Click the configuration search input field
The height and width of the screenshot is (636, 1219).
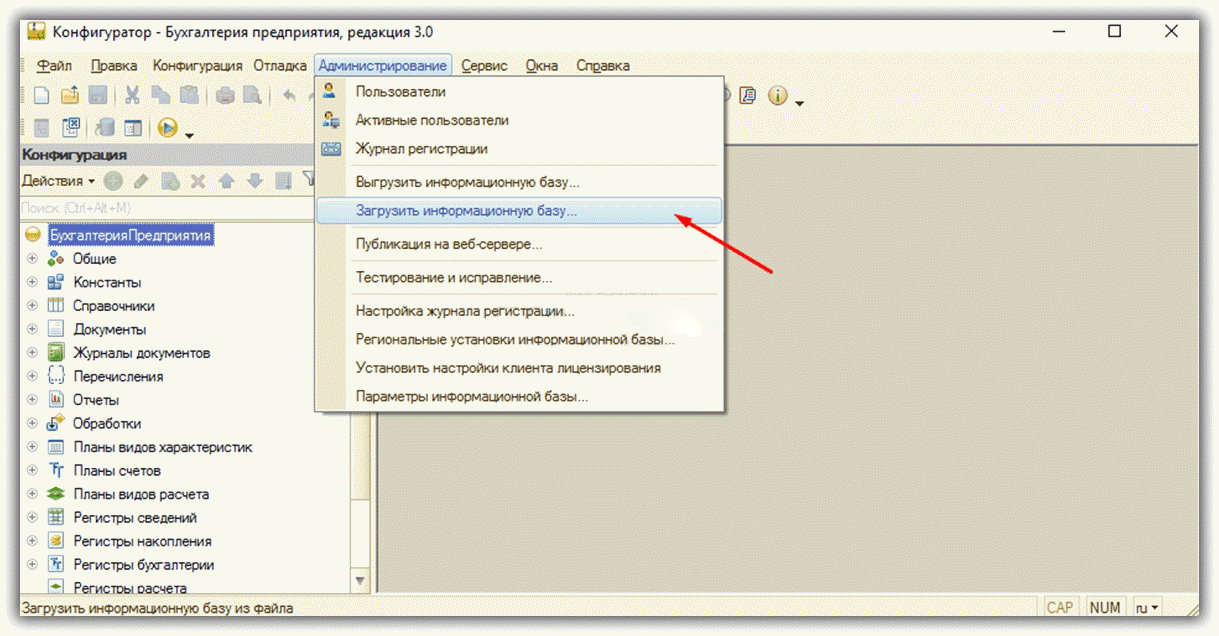pyautogui.click(x=160, y=208)
